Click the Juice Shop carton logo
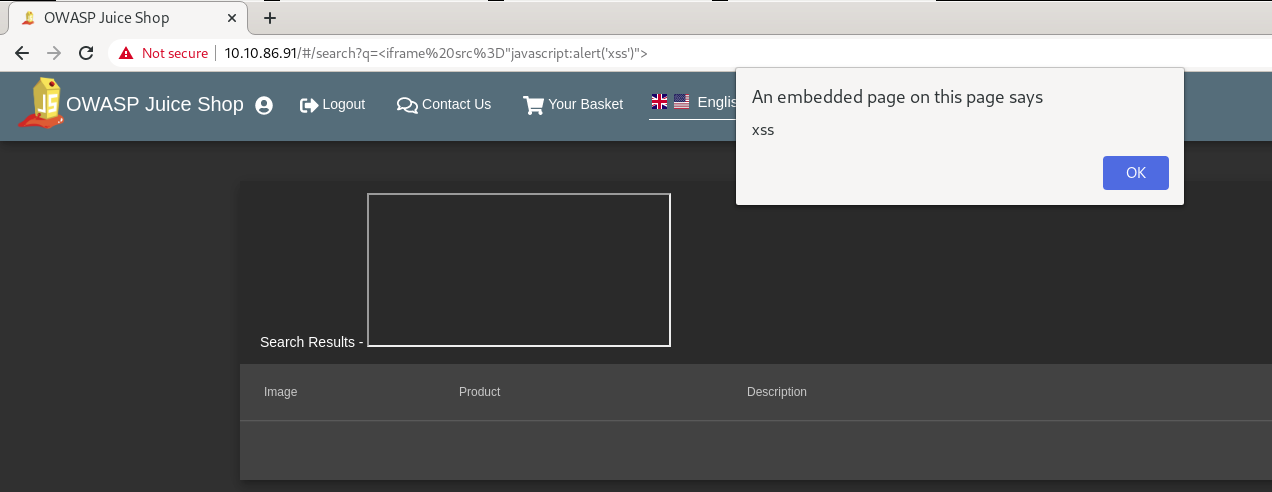Screen dimensions: 1272x492 (x=41, y=103)
